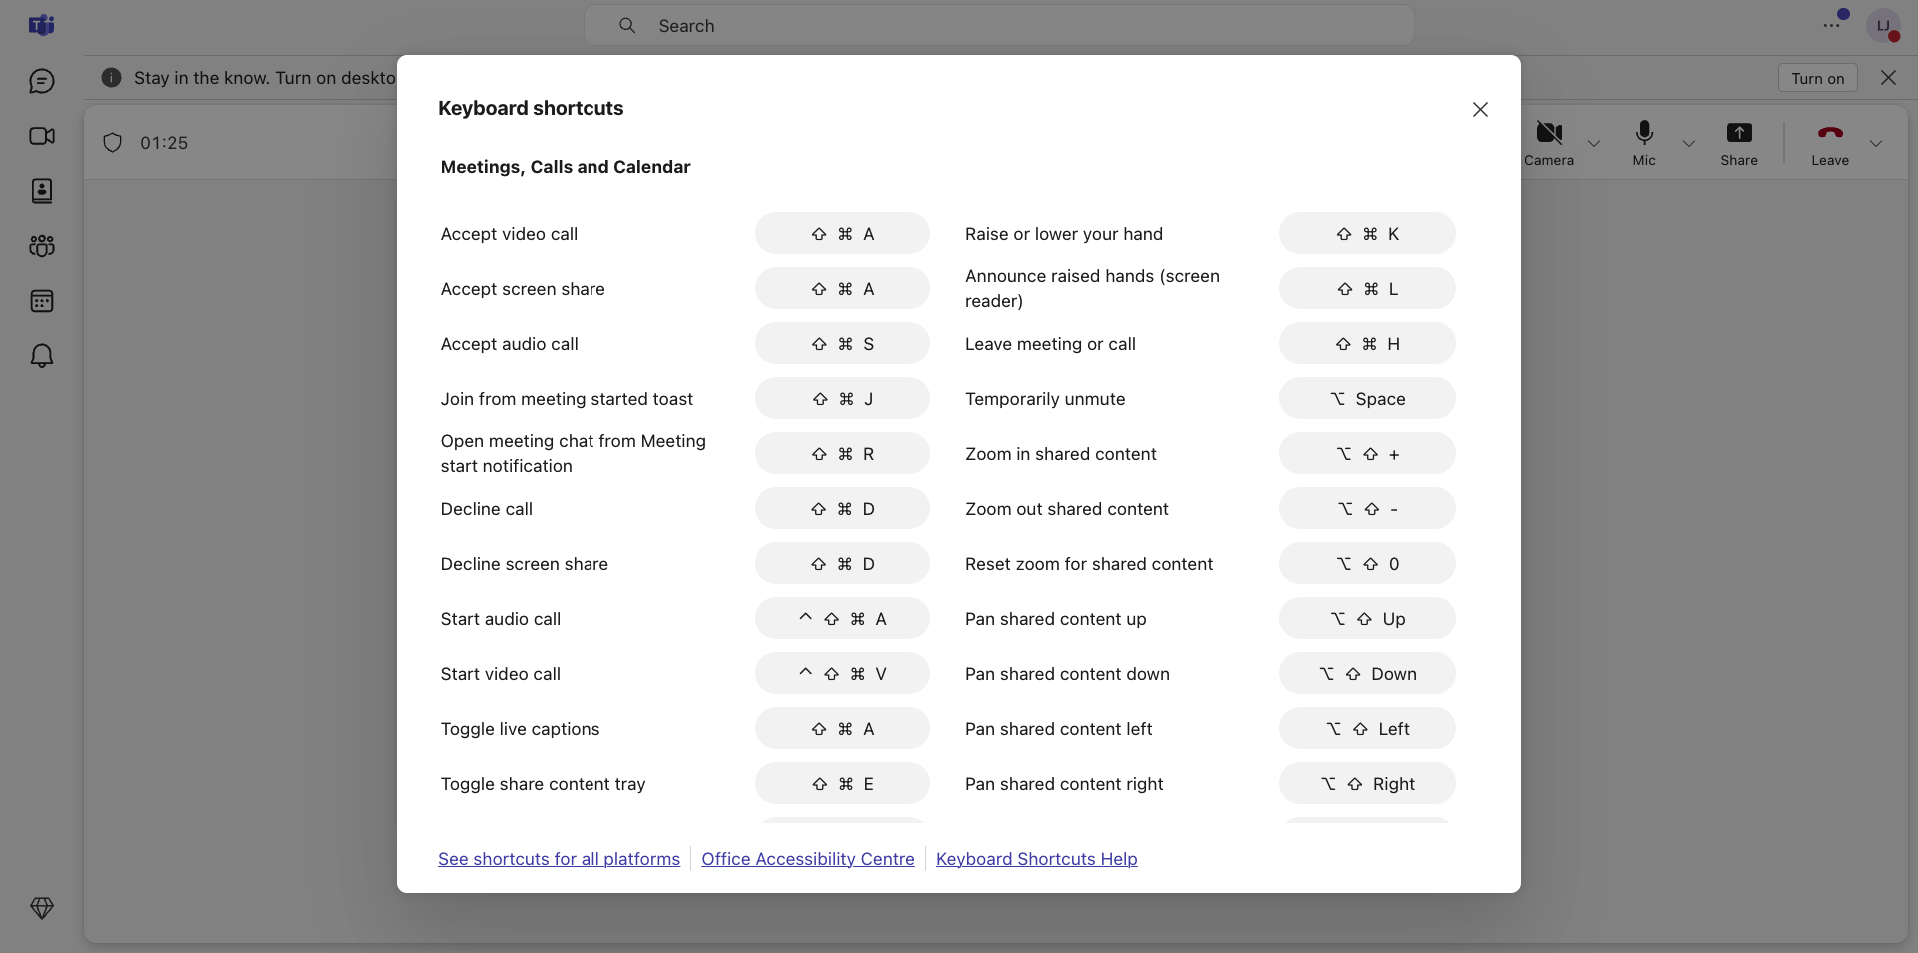
Task: Click the Leave meeting or call text
Action: pyautogui.click(x=1050, y=344)
